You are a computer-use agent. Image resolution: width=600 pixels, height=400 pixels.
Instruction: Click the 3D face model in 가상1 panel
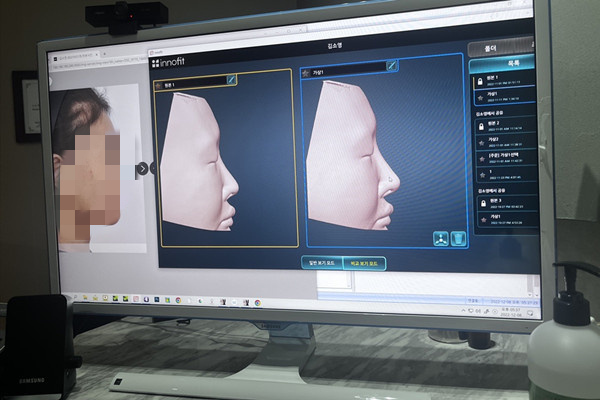(352, 157)
